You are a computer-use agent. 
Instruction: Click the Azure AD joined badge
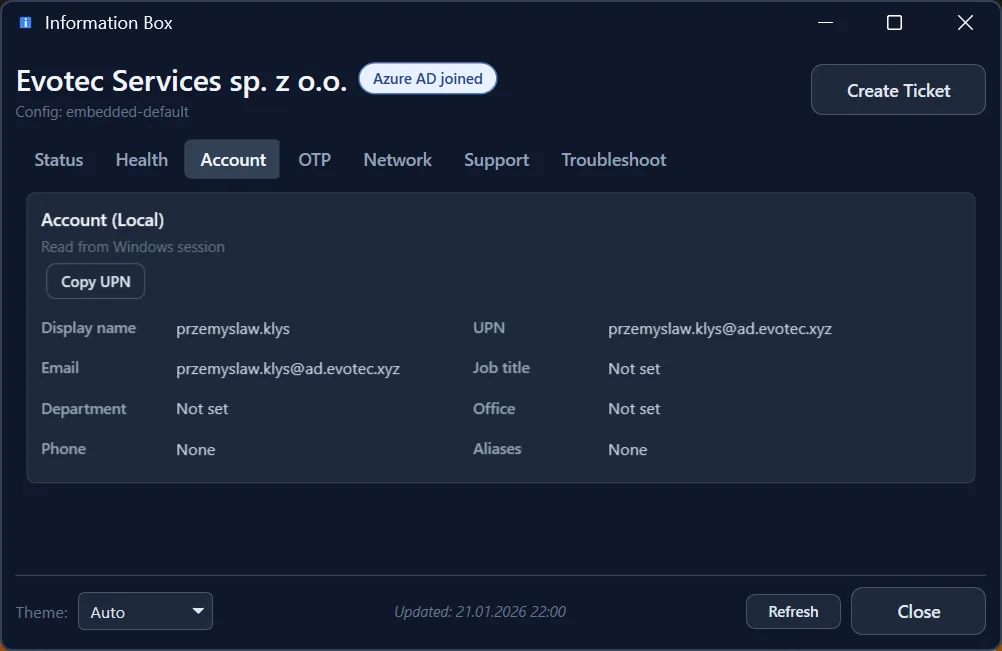428,79
